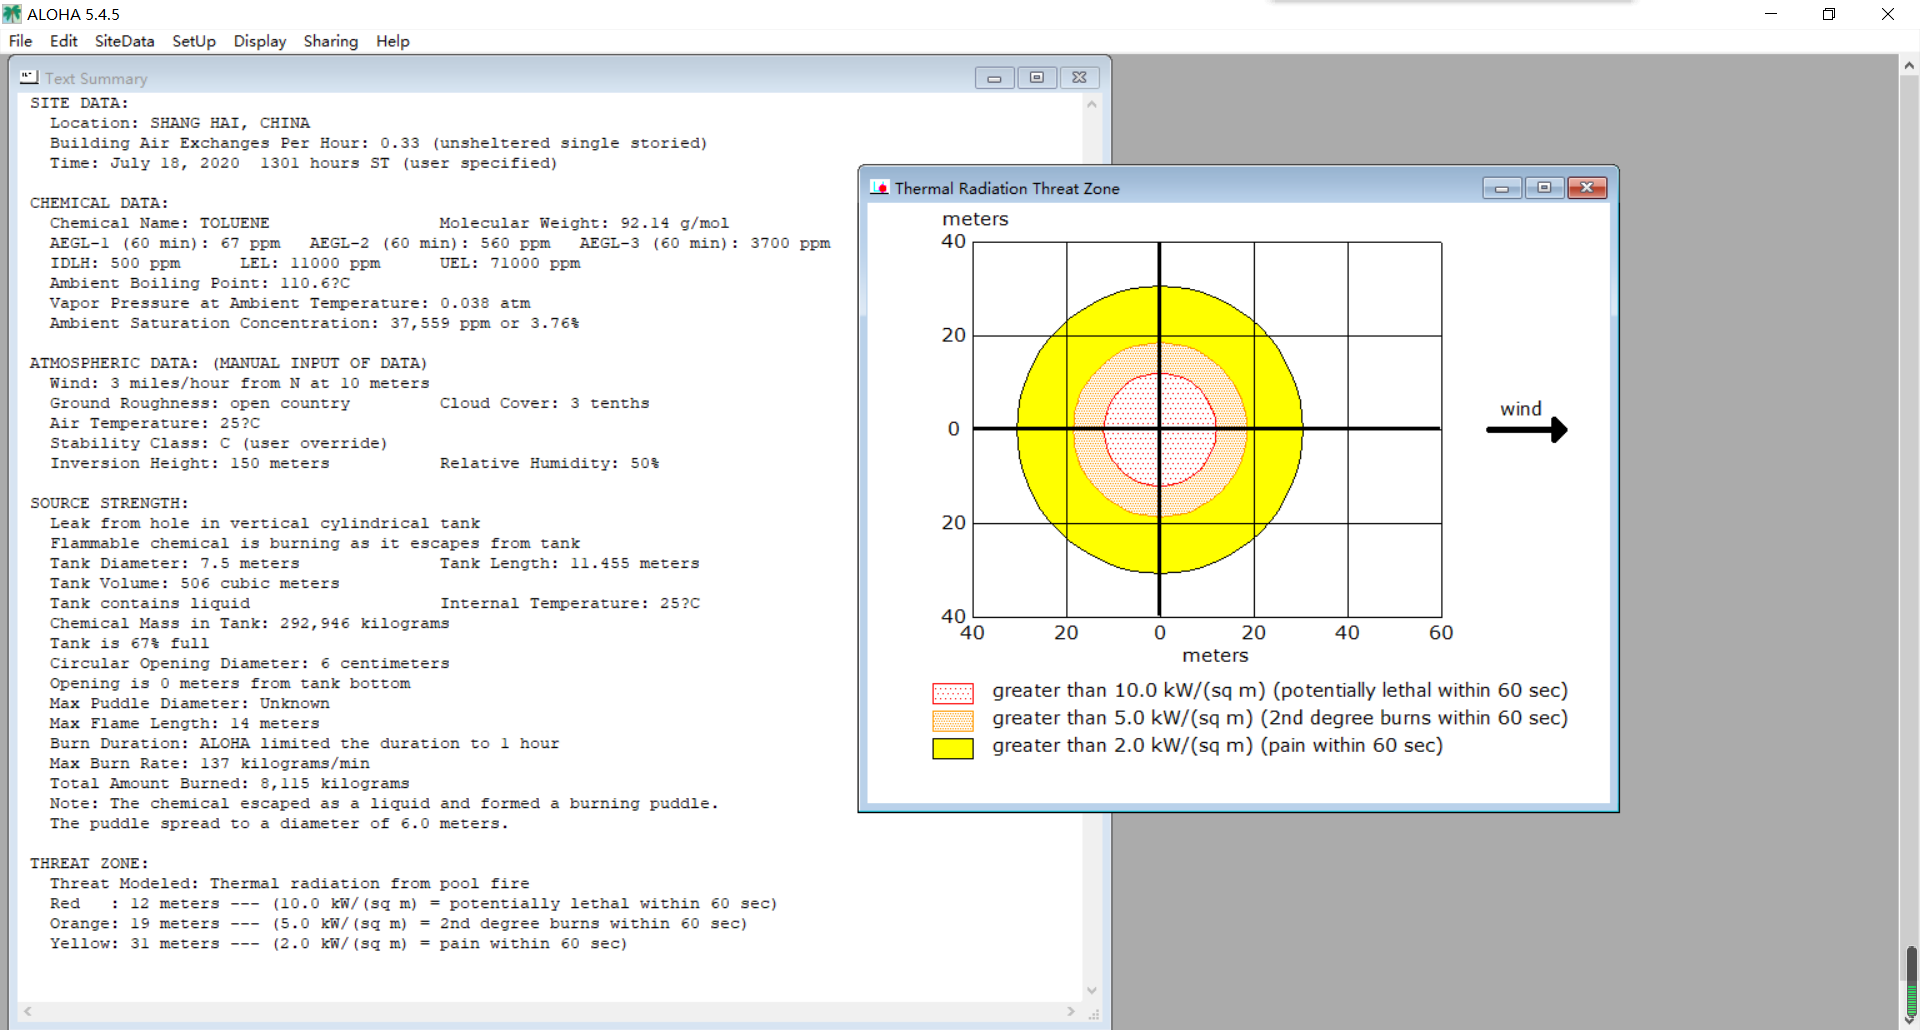Open the SetUp menu
This screenshot has width=1920, height=1030.
193,41
